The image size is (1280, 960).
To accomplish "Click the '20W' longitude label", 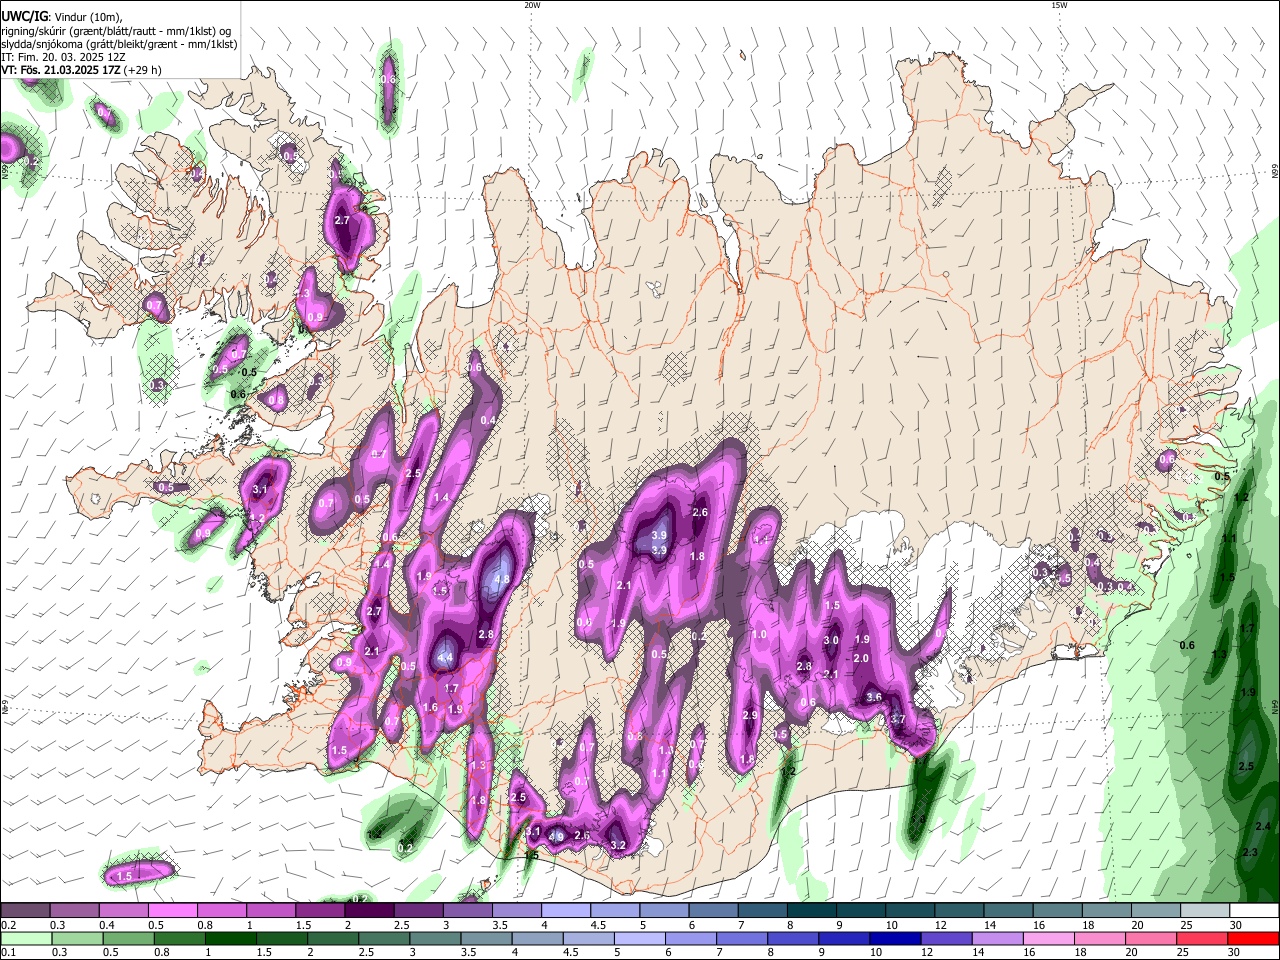I will click(x=532, y=5).
